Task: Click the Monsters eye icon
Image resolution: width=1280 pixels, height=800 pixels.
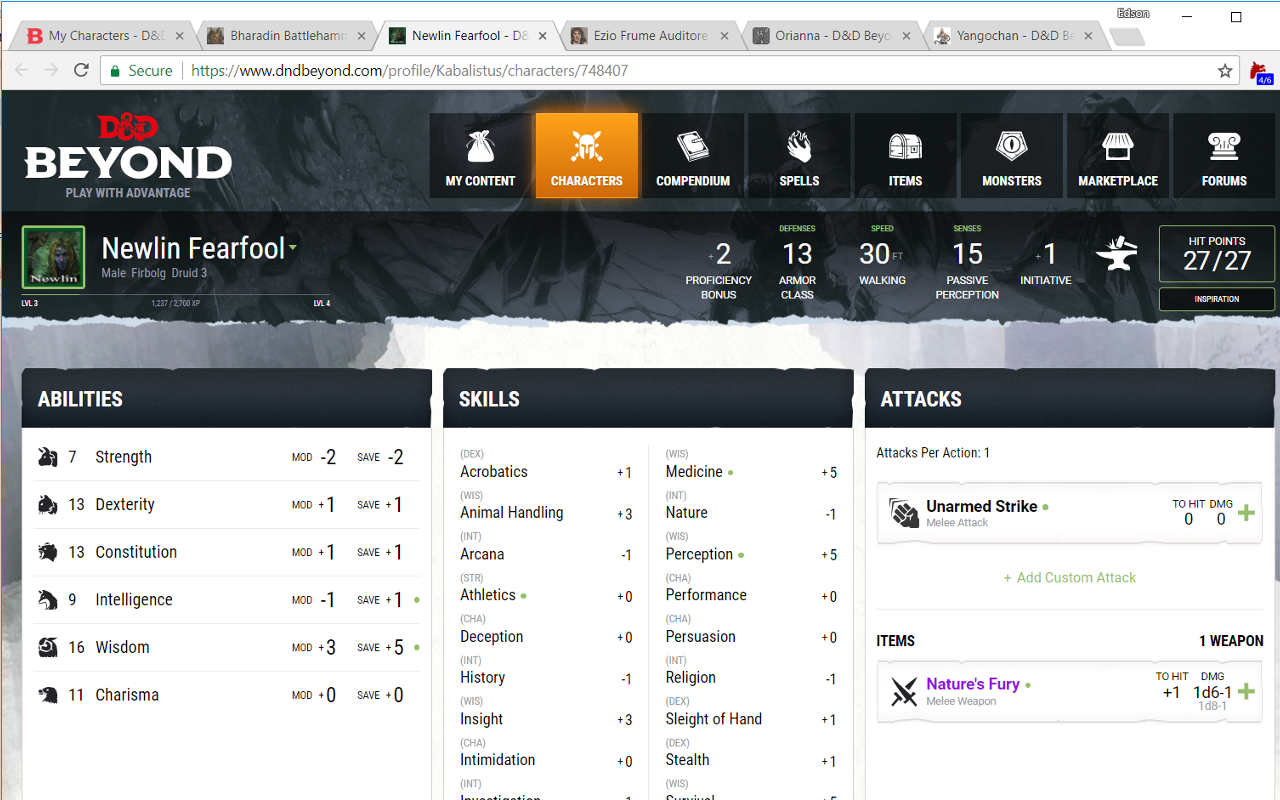Action: (1012, 147)
